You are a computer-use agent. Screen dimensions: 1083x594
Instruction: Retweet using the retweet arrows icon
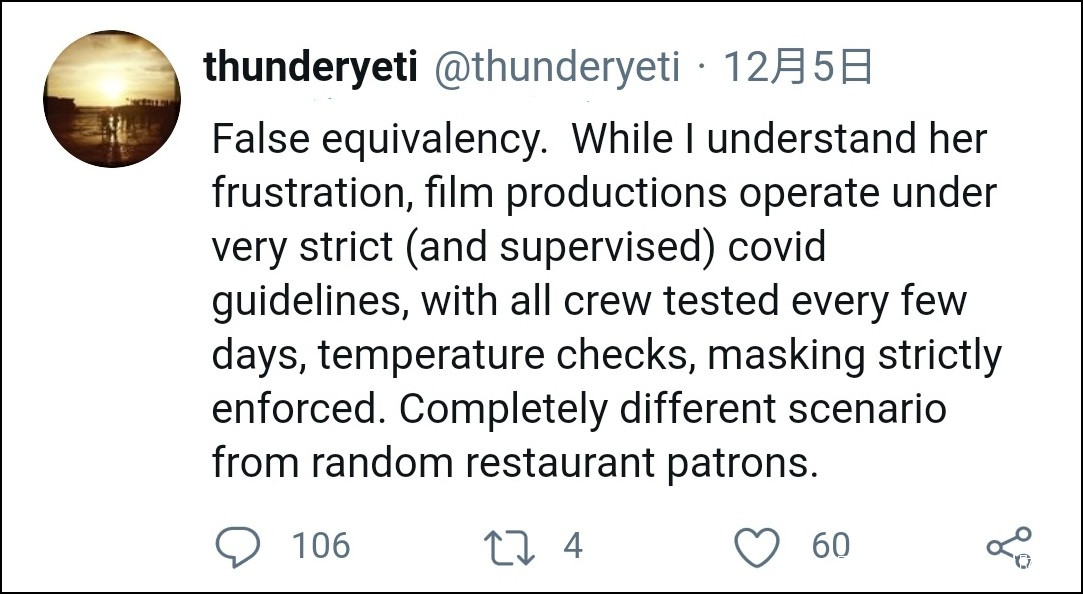click(x=508, y=548)
